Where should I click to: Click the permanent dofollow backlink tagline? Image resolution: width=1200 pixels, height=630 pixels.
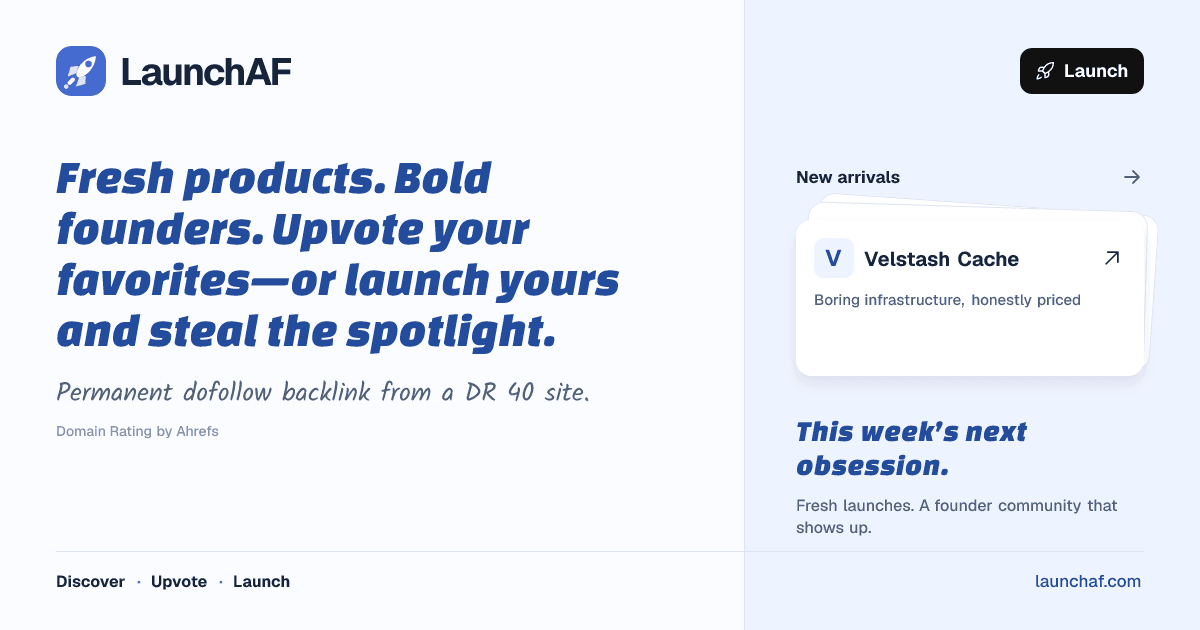[323, 392]
